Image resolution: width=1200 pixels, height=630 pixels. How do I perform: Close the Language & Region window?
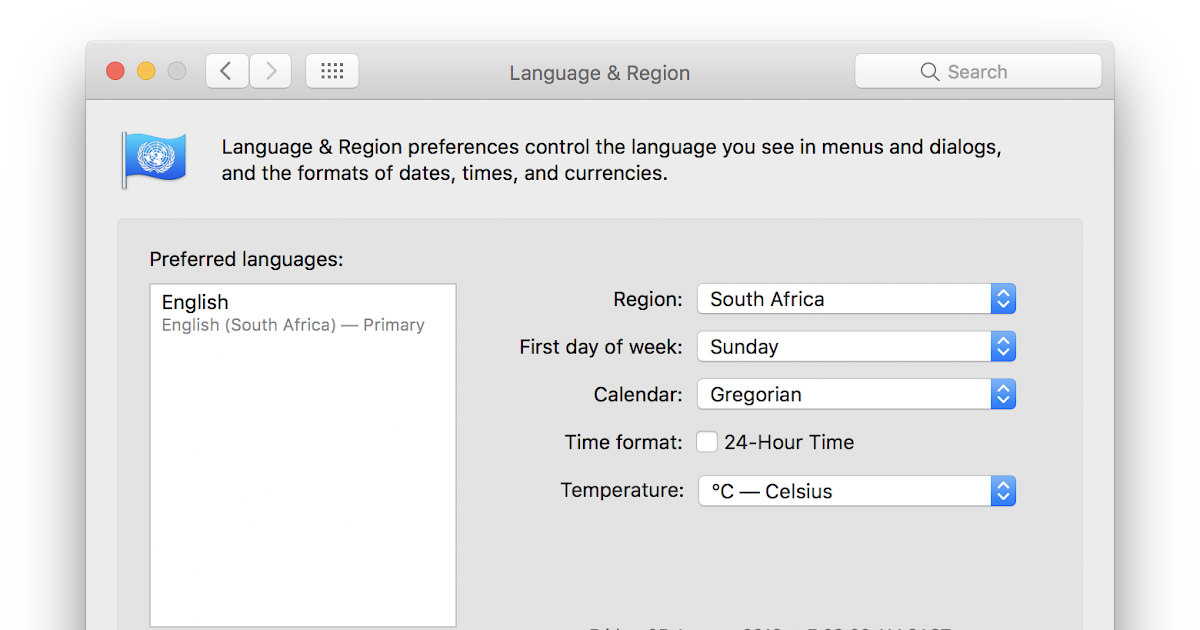pyautogui.click(x=116, y=71)
